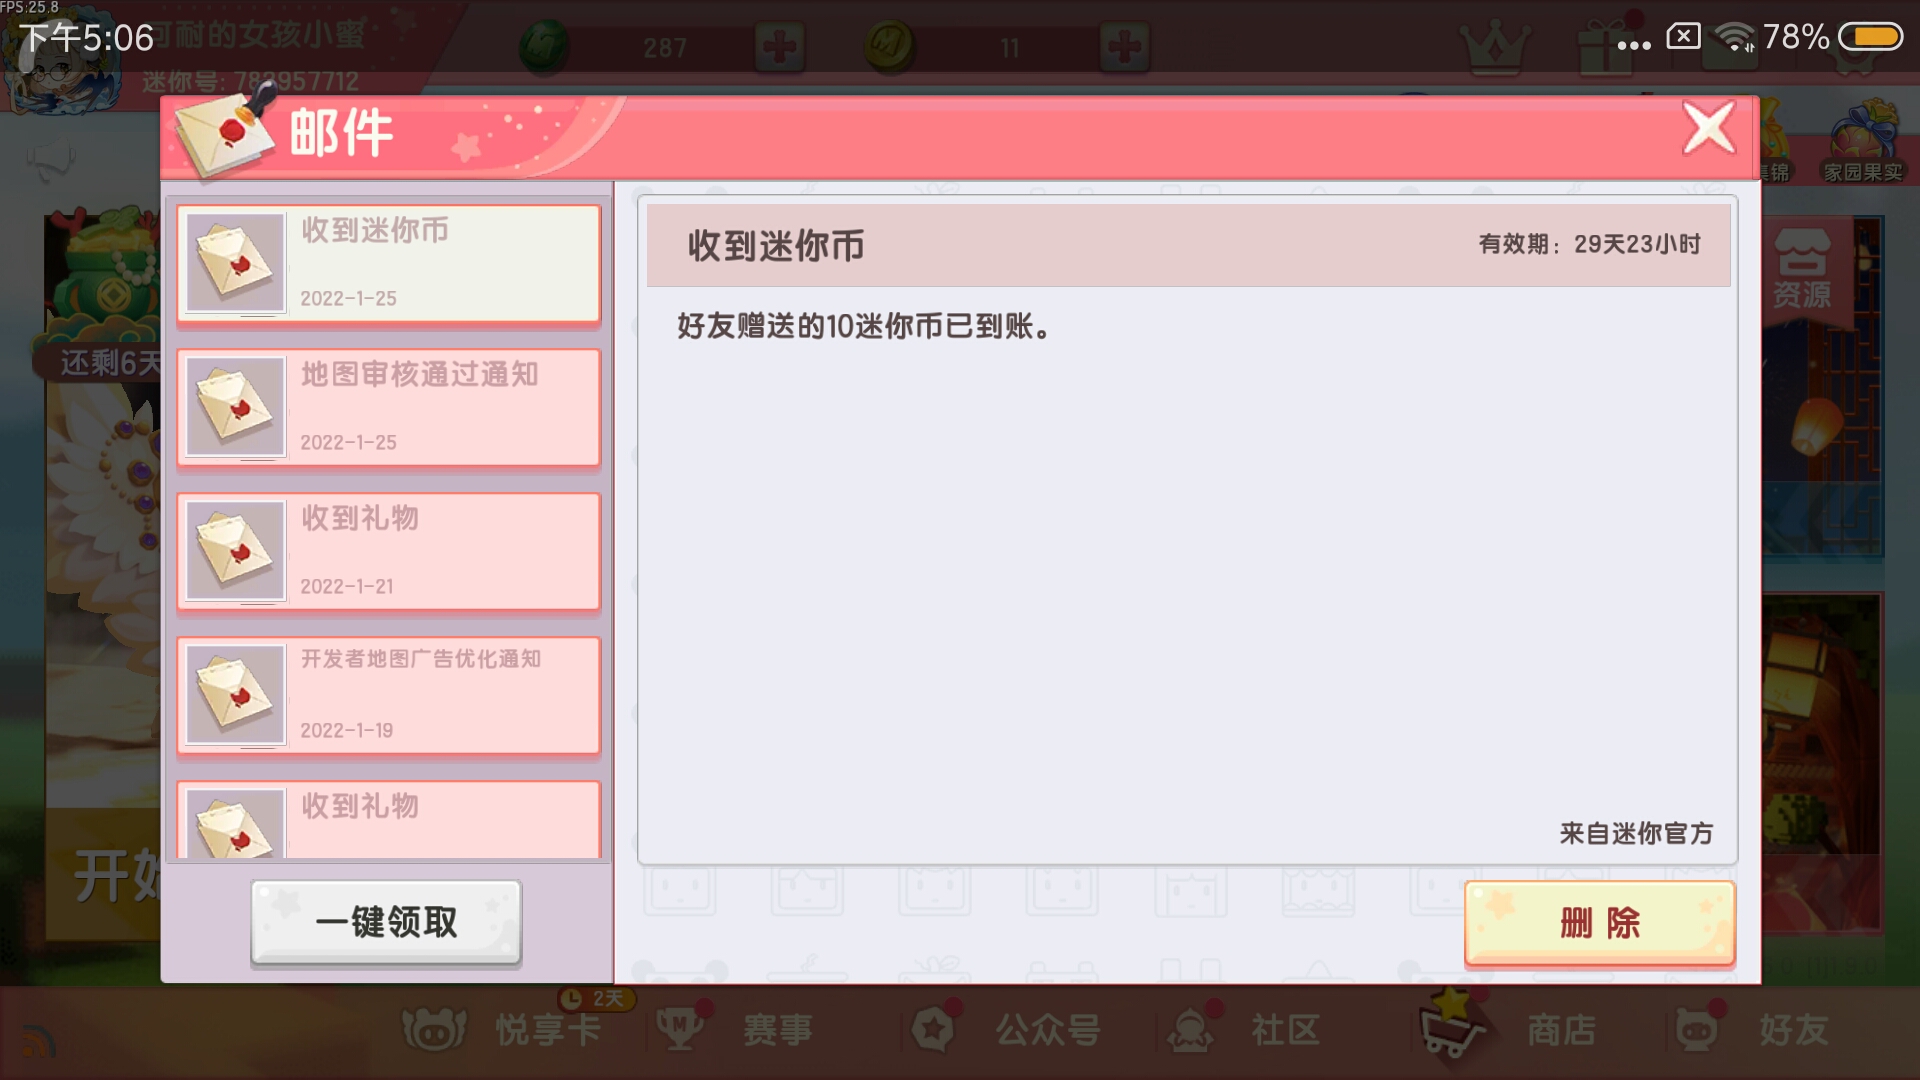Click the envelope thumbnail of 地图审核通过通知

point(235,407)
